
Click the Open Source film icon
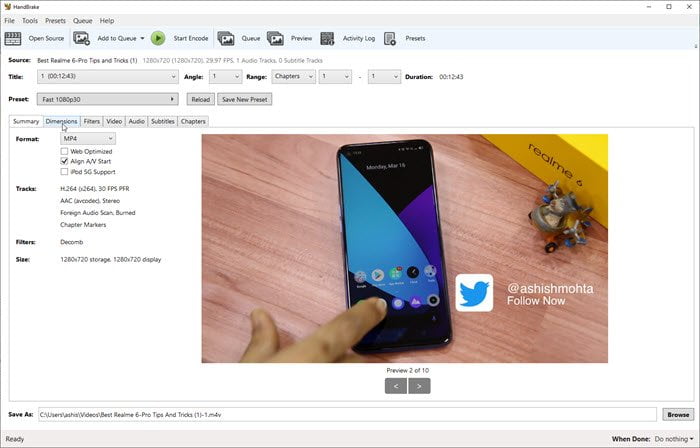[12, 38]
